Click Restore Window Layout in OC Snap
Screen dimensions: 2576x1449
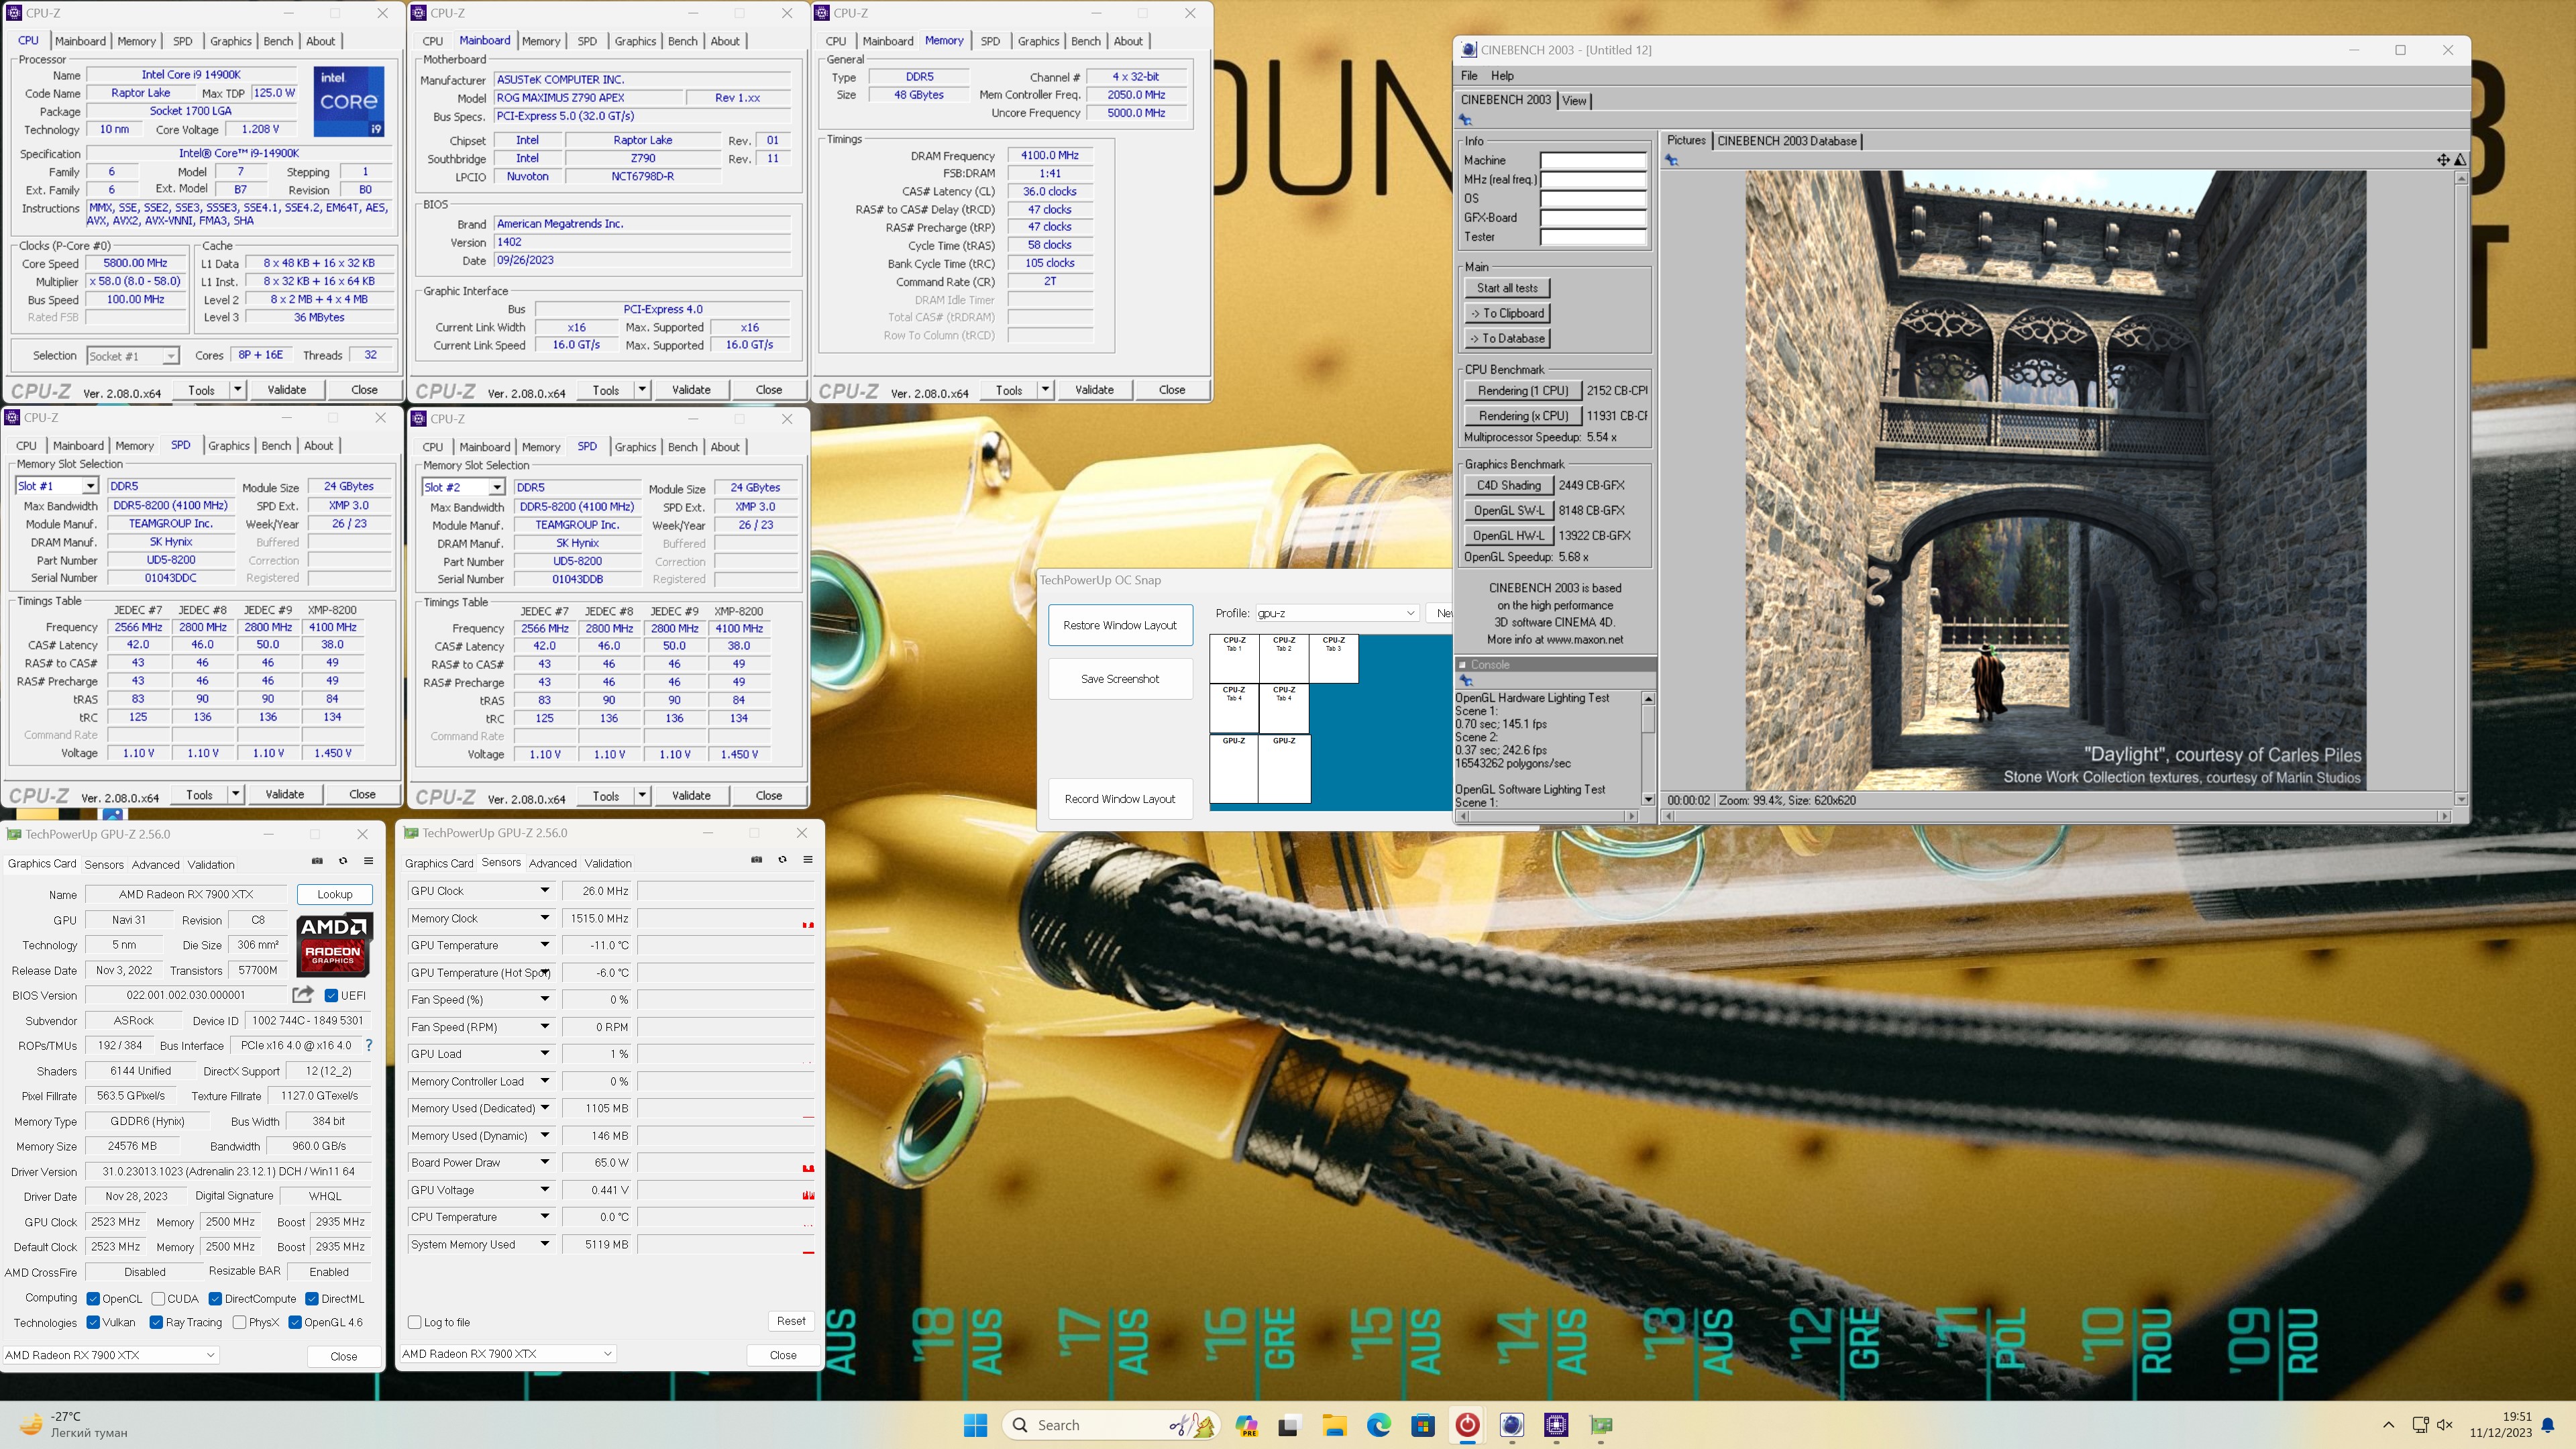pos(1120,625)
